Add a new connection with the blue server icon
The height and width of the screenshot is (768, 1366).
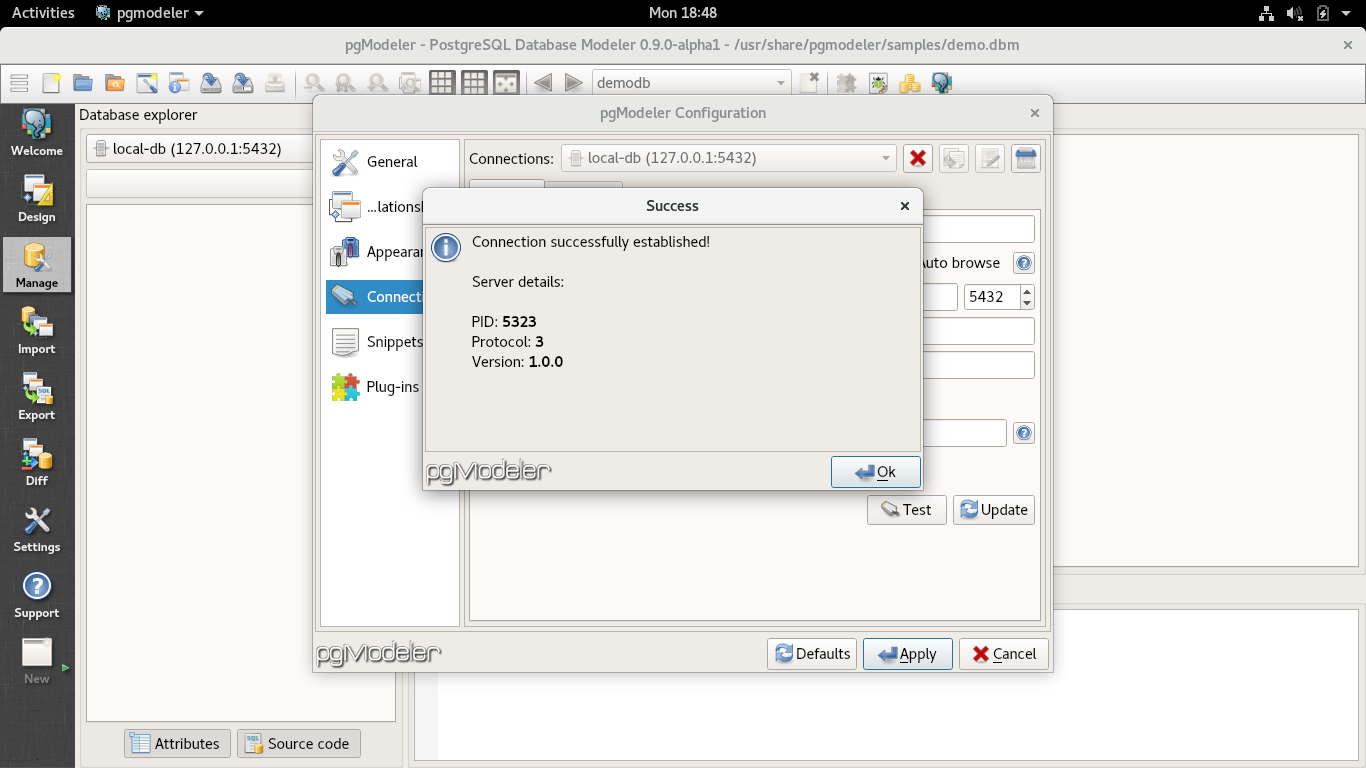pyautogui.click(x=1025, y=158)
